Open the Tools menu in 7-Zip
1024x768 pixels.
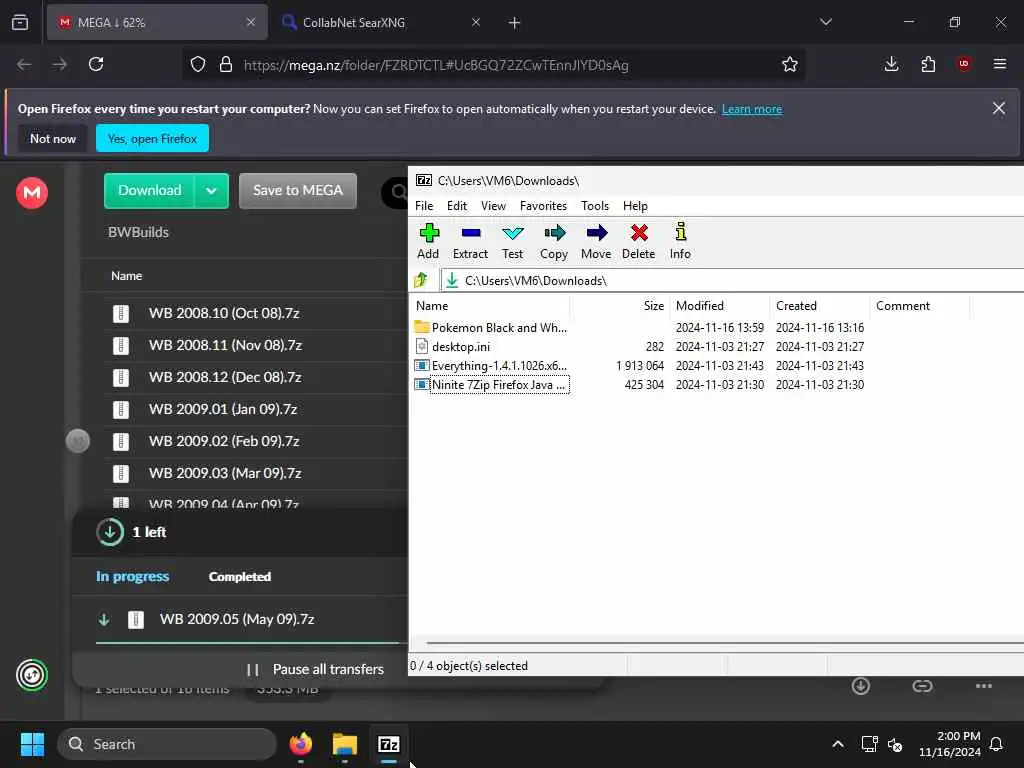pyautogui.click(x=594, y=206)
